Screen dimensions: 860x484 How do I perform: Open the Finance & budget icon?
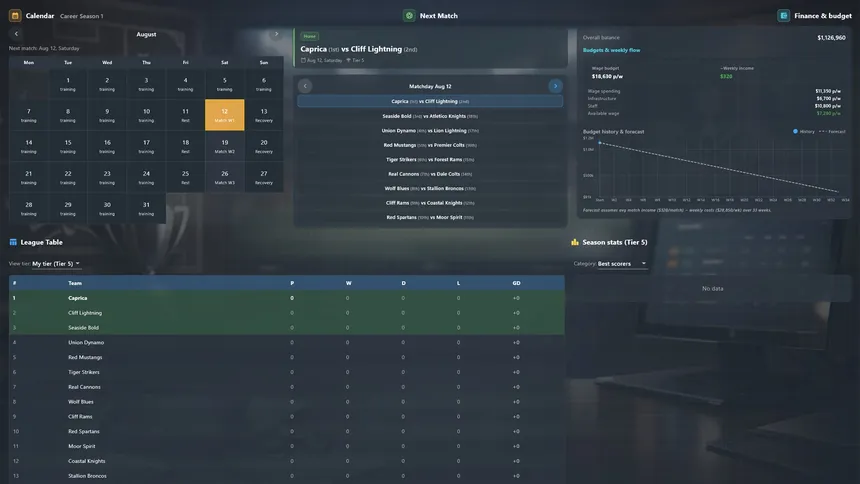click(784, 16)
